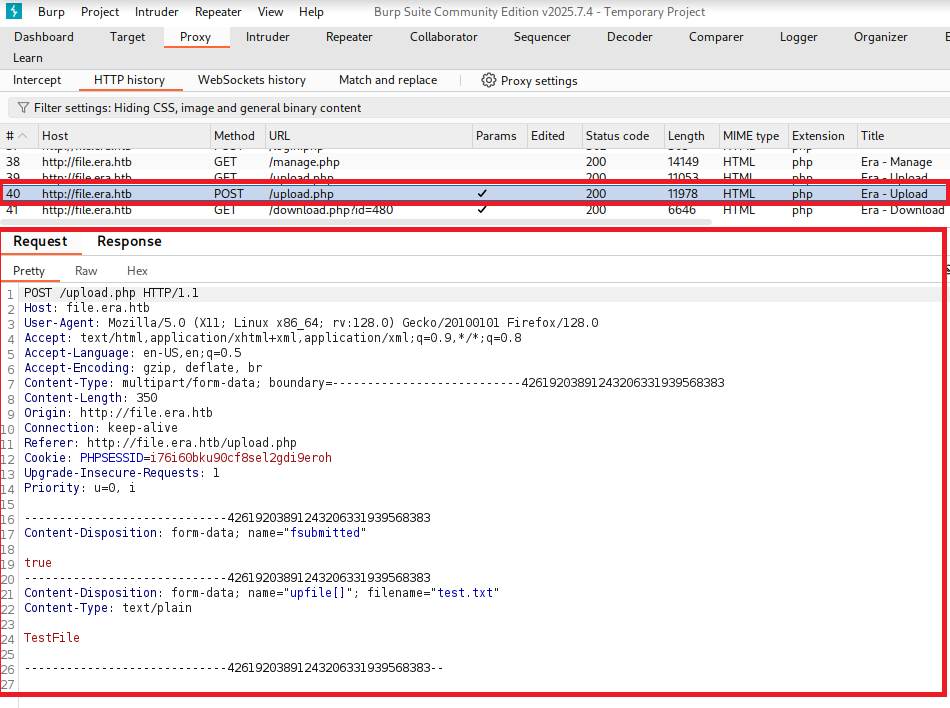Open the Project menu in the menu bar
Image resolution: width=950 pixels, height=708 pixels.
point(100,12)
